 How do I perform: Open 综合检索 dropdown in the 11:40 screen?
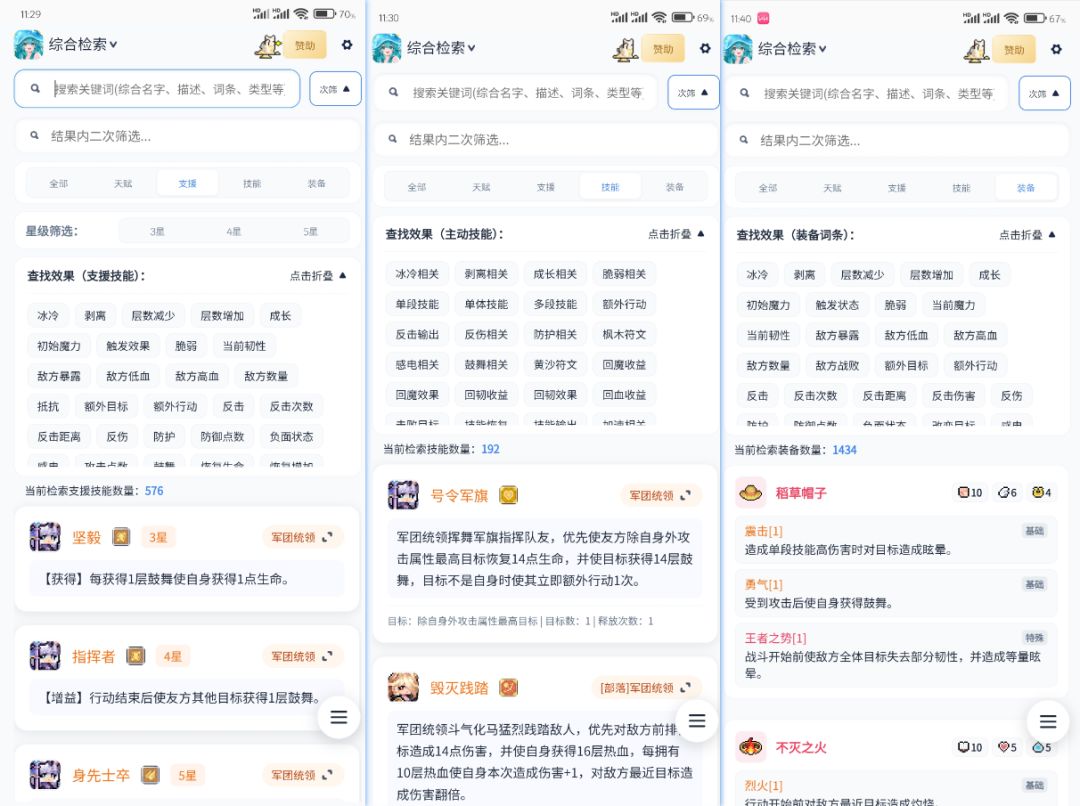tap(792, 49)
